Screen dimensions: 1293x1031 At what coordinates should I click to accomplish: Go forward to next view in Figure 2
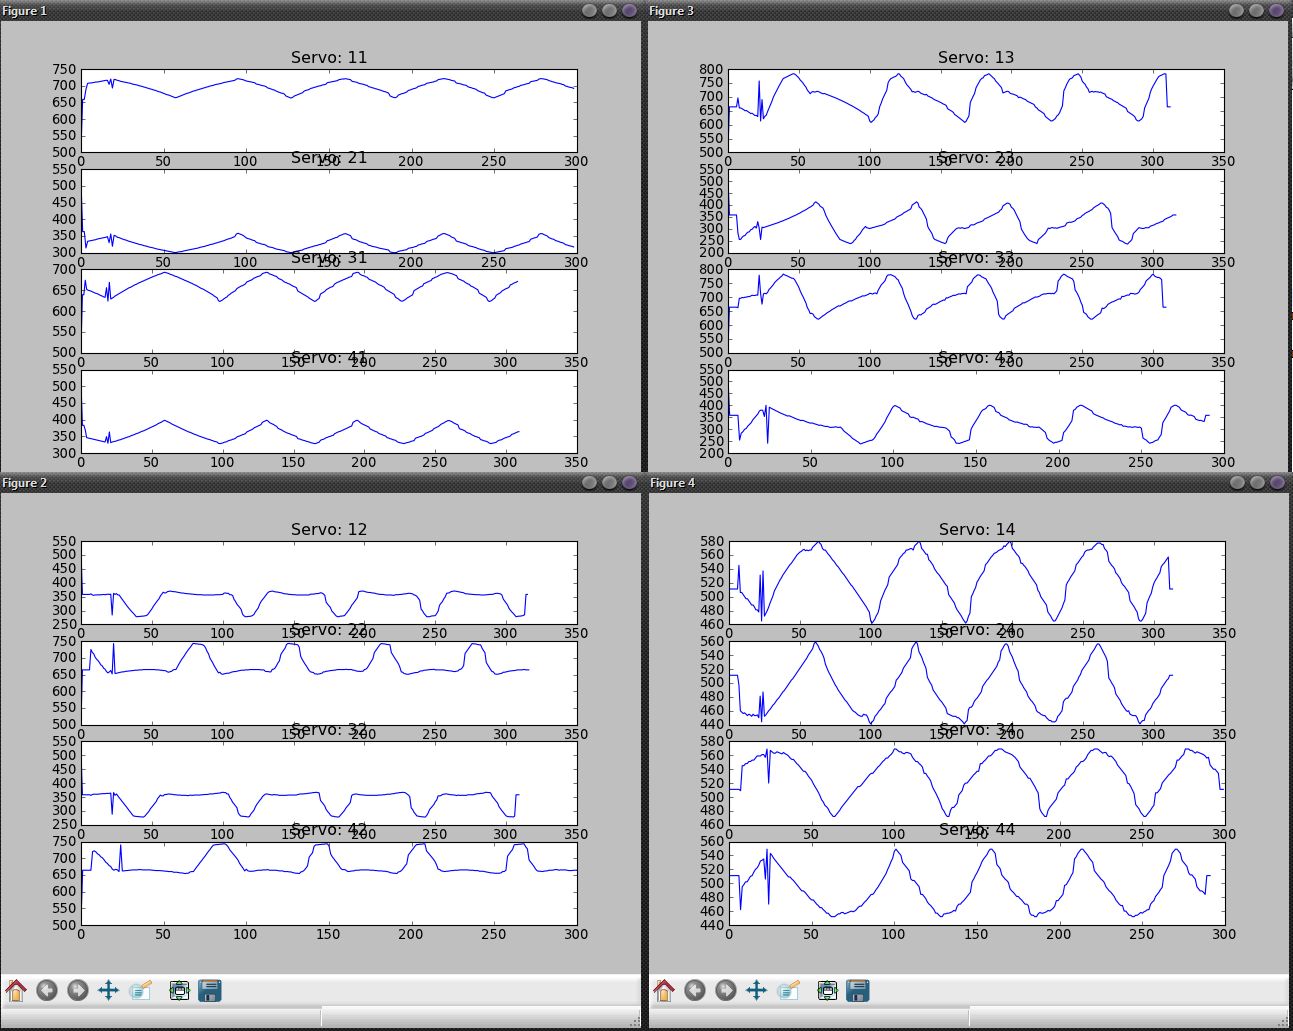pos(78,990)
